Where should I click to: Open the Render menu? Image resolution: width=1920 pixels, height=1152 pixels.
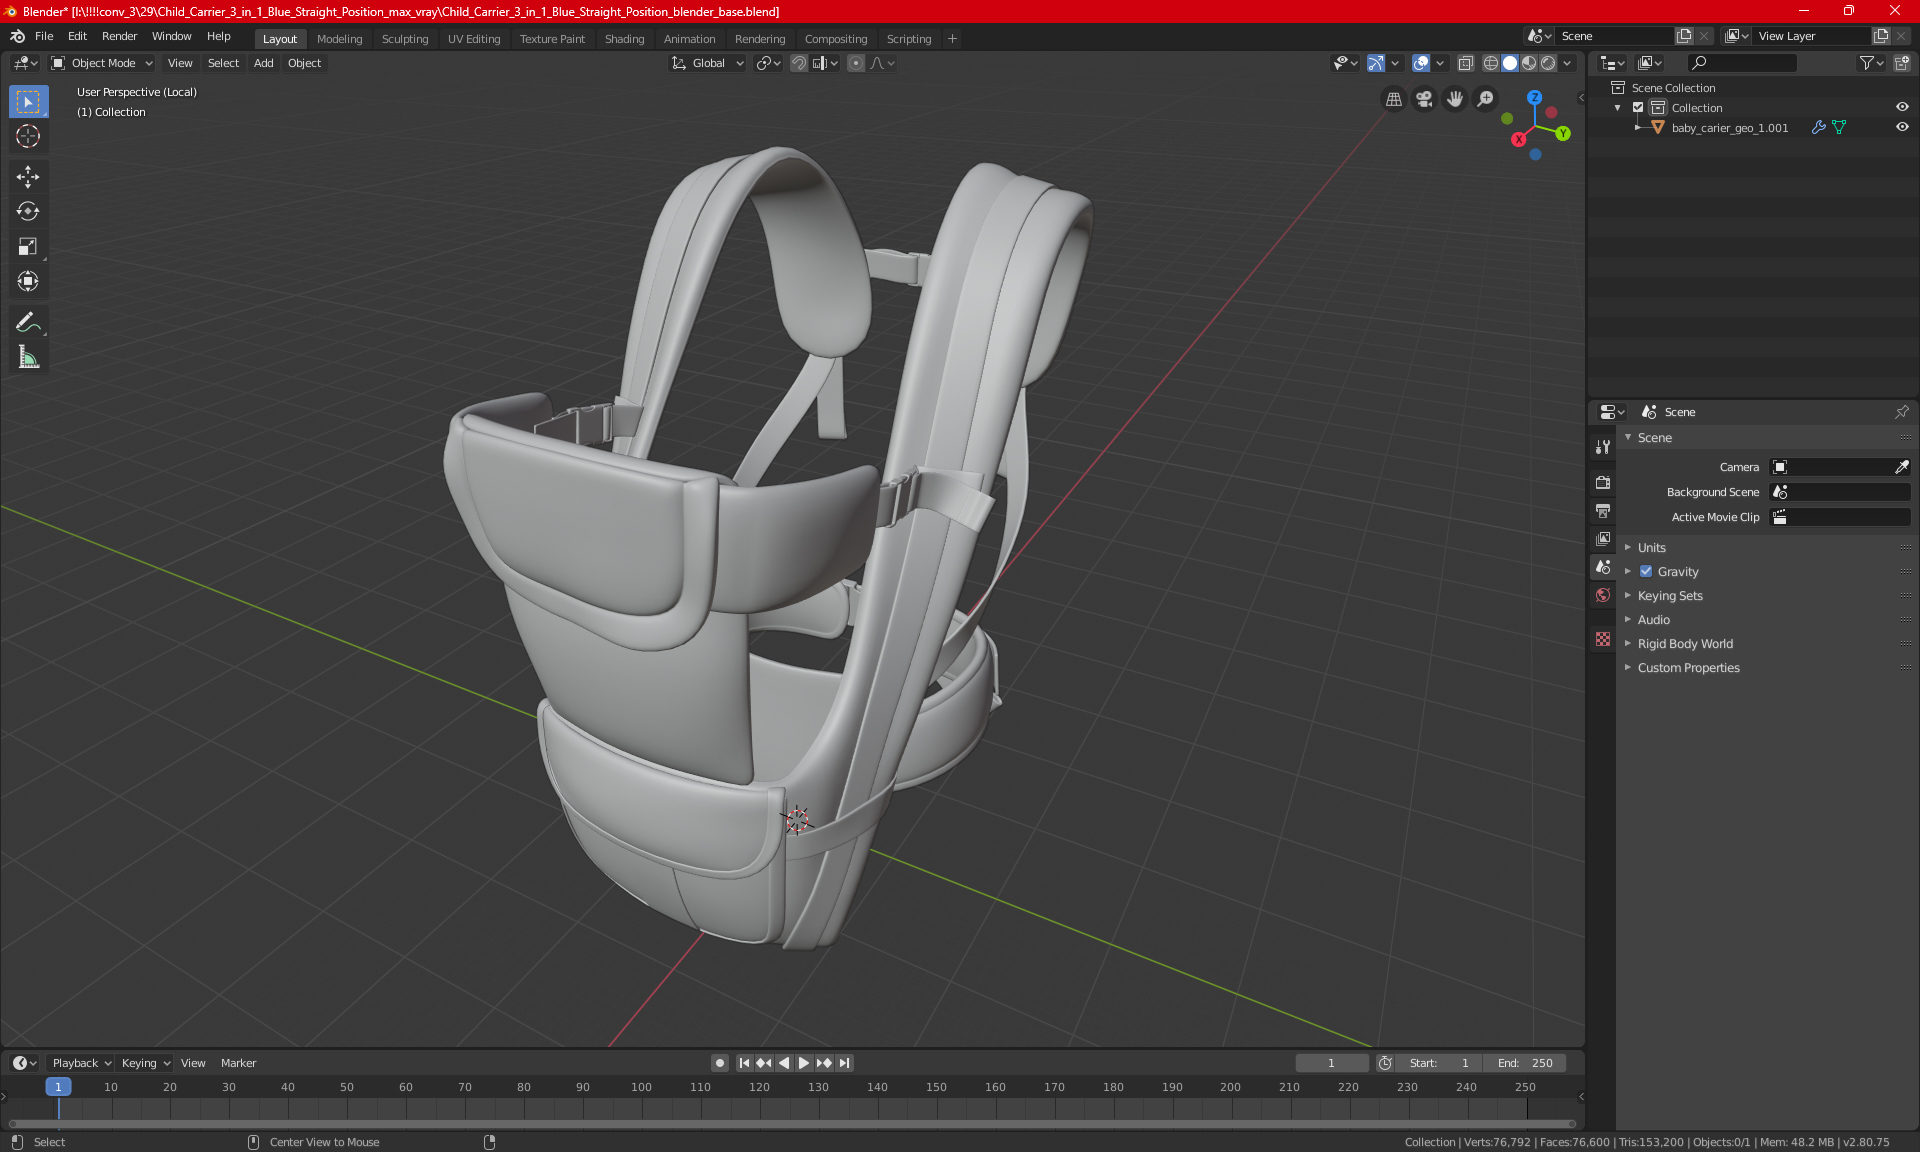(119, 36)
